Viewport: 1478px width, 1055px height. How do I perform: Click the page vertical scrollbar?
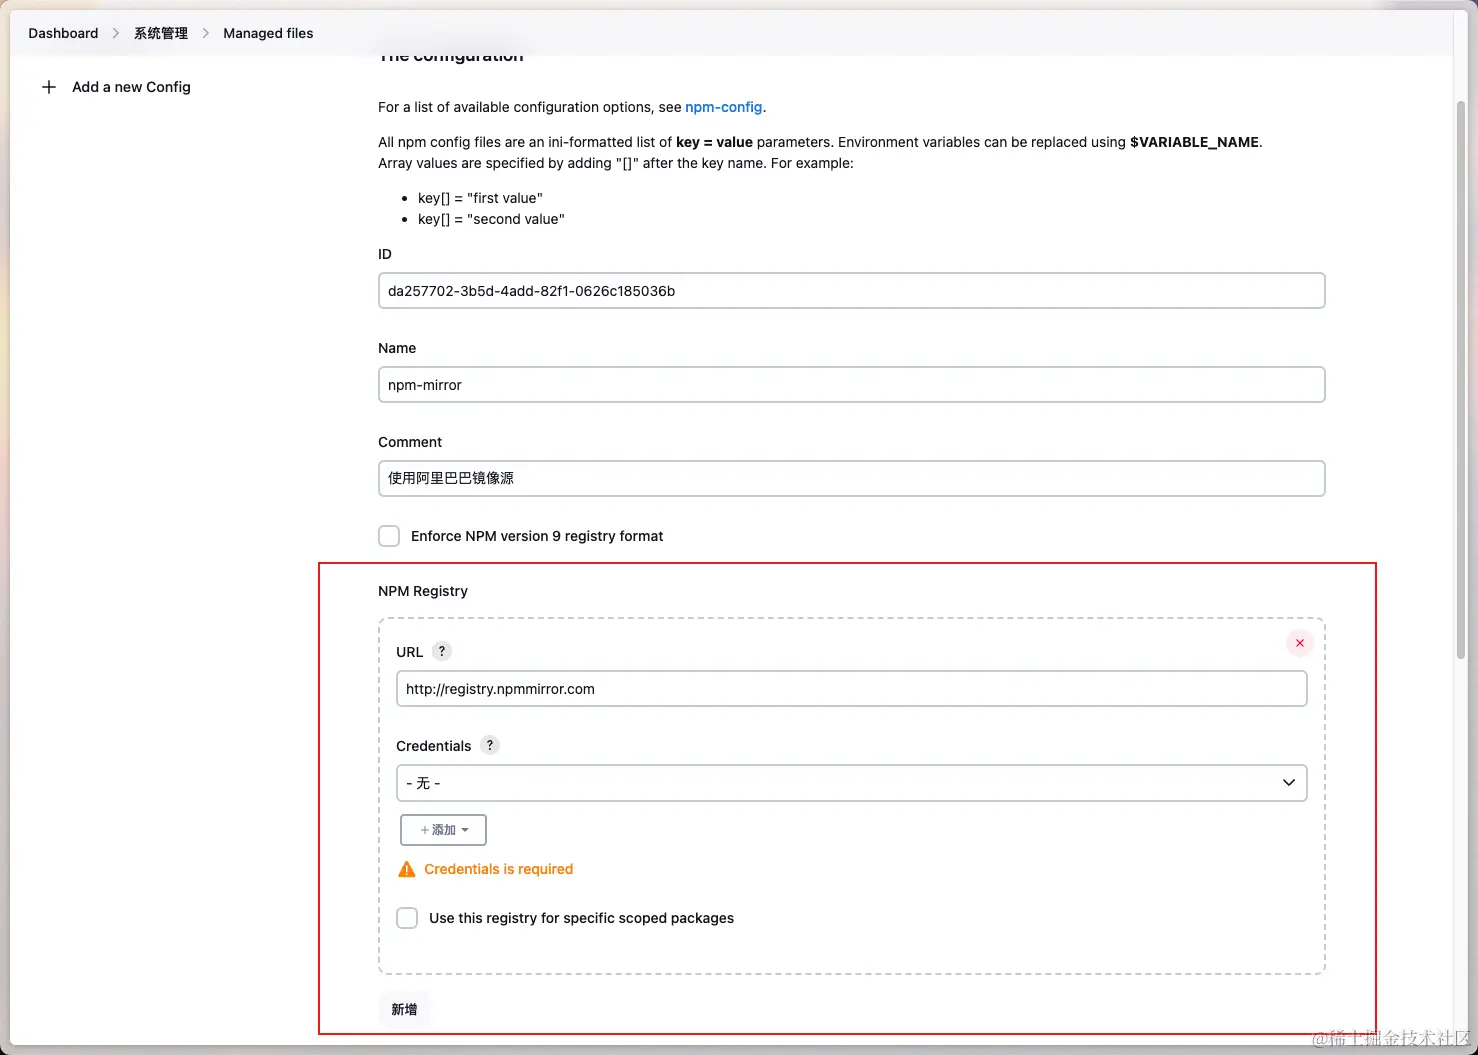coord(1461,380)
